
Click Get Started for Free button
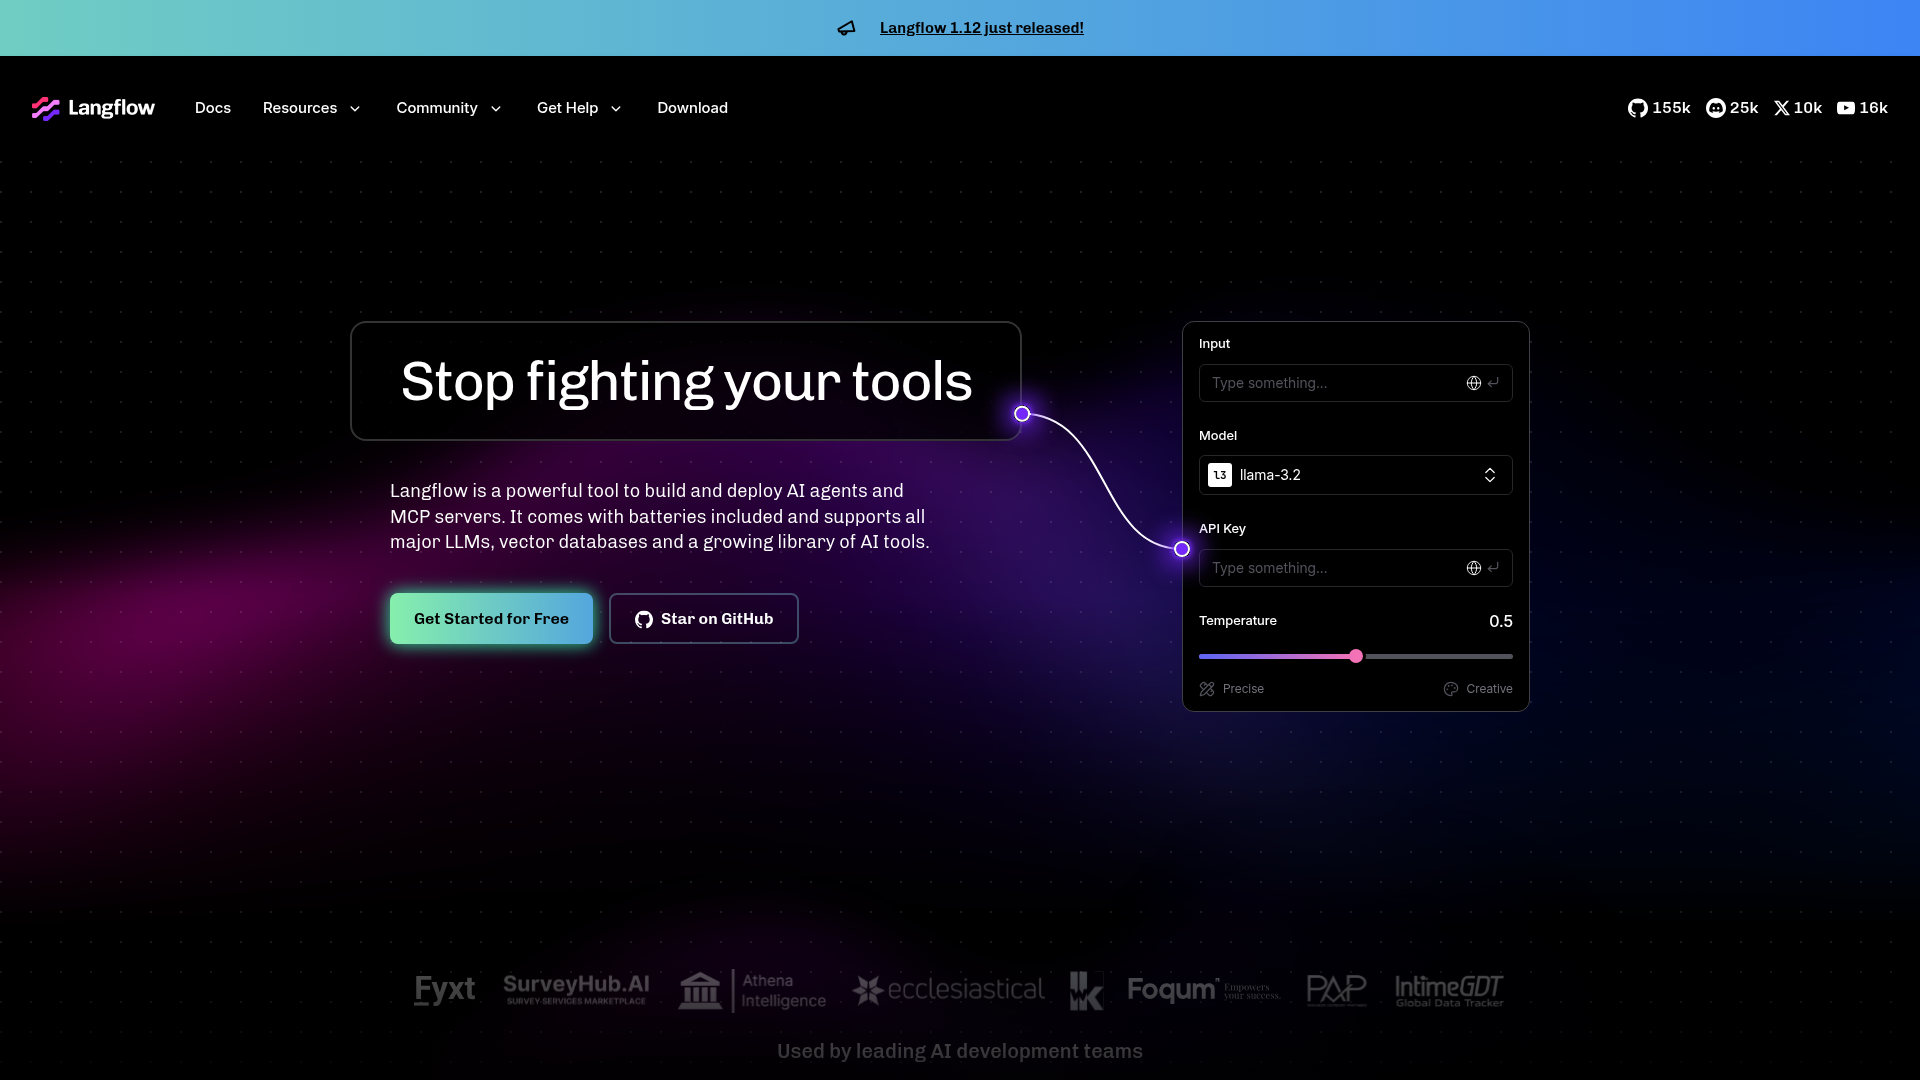point(491,619)
